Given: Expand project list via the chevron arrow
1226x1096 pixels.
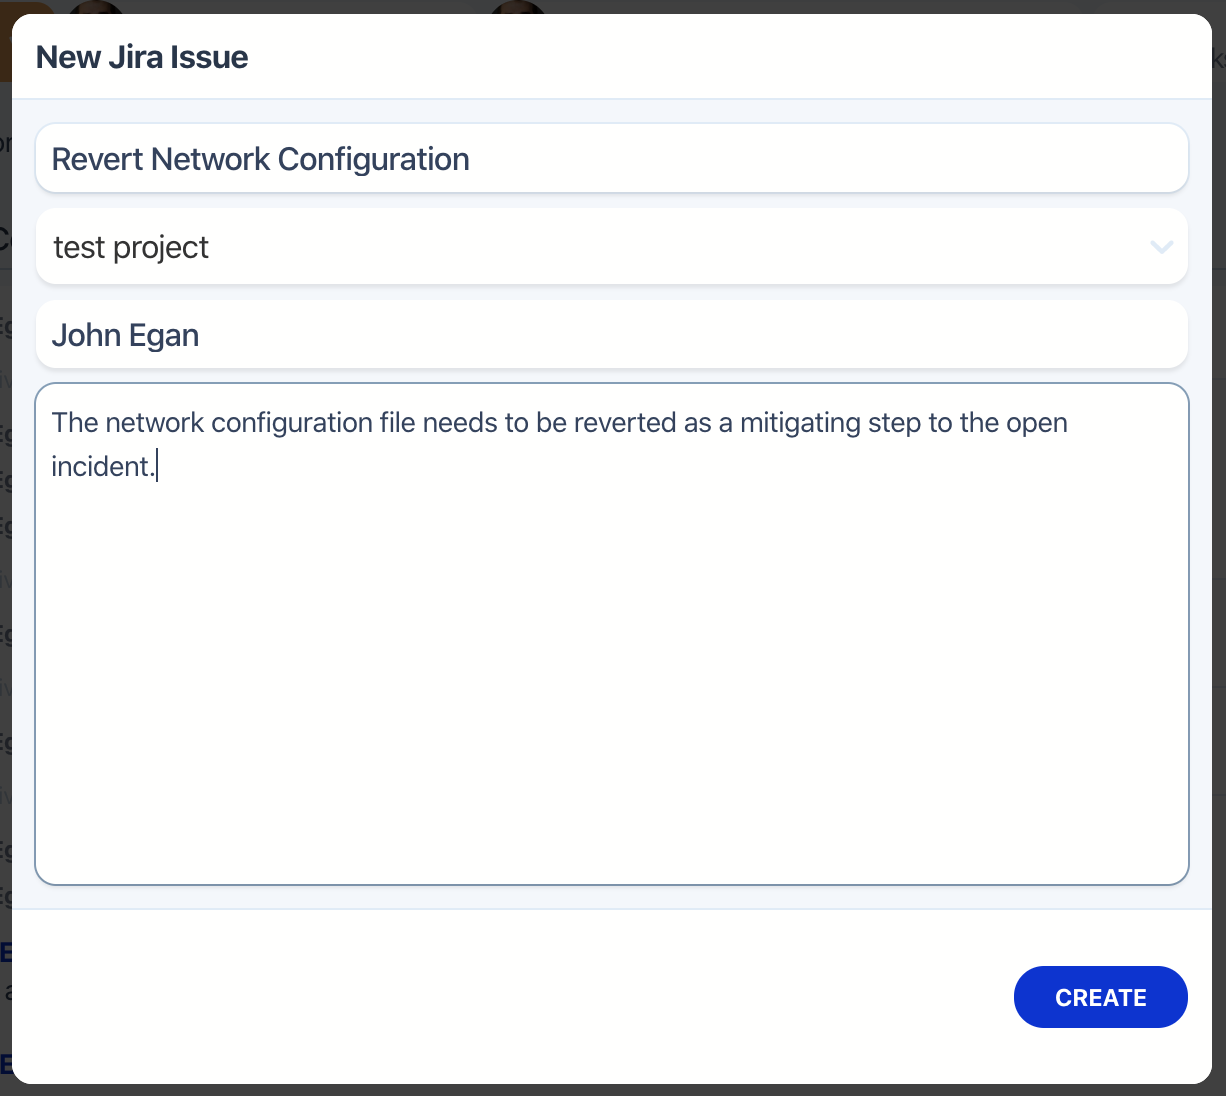Looking at the screenshot, I should (x=1161, y=246).
